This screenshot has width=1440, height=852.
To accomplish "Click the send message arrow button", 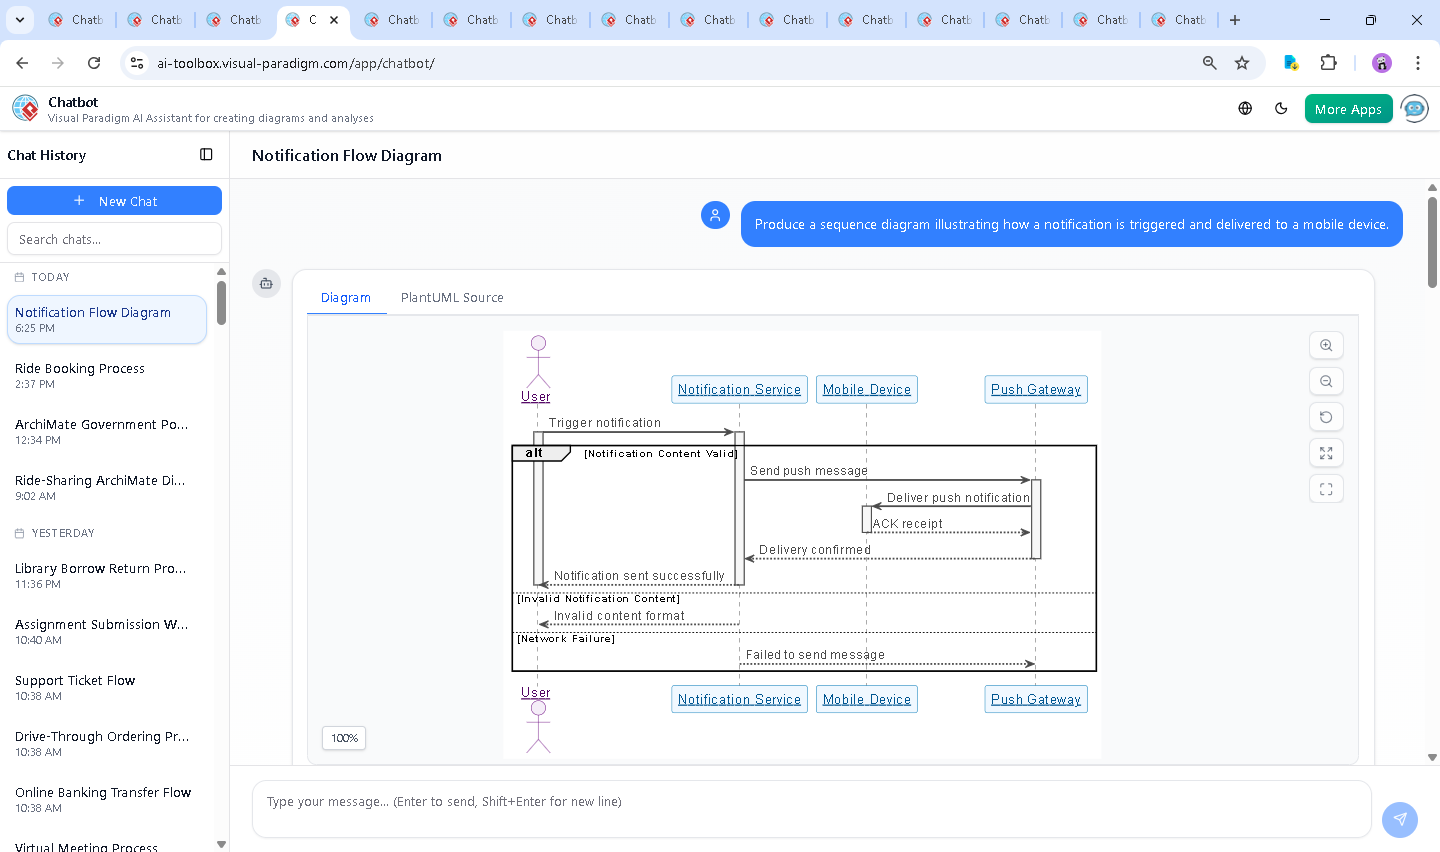I will tap(1399, 819).
